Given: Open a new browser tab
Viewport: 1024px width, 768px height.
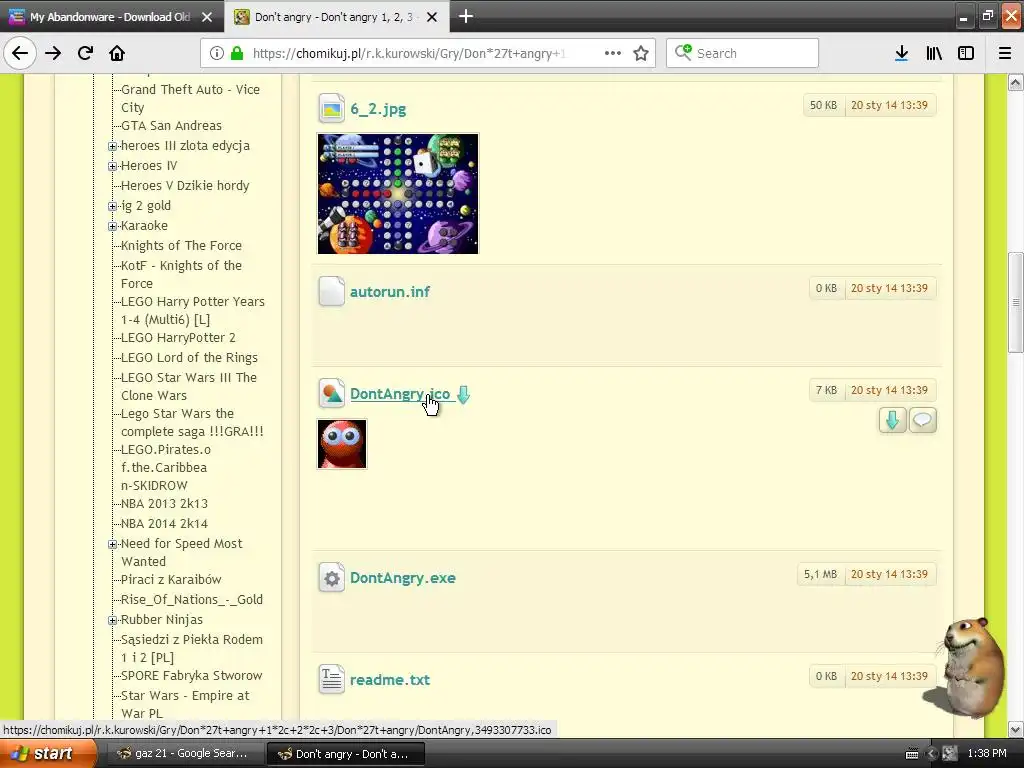Looking at the screenshot, I should tap(466, 16).
